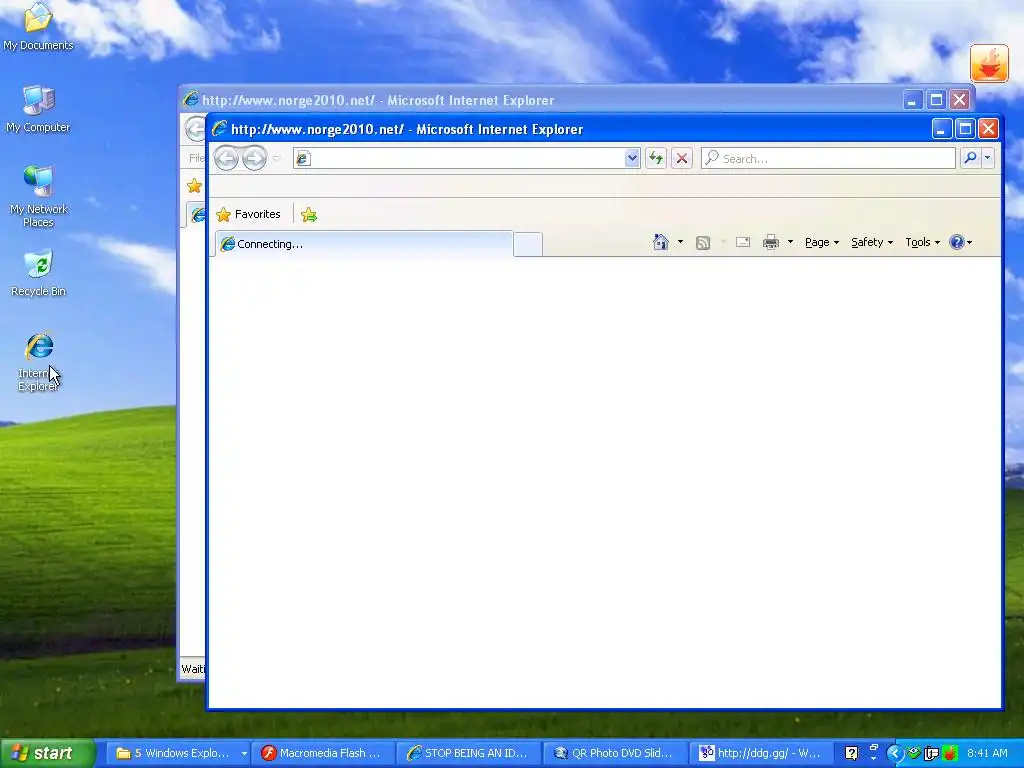
Task: Expand the Help dropdown arrow
Action: (970, 242)
